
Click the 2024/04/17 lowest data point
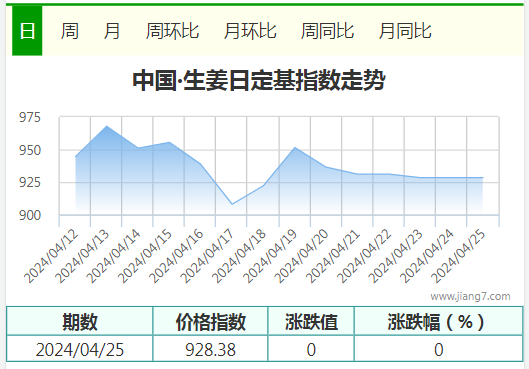tap(232, 204)
